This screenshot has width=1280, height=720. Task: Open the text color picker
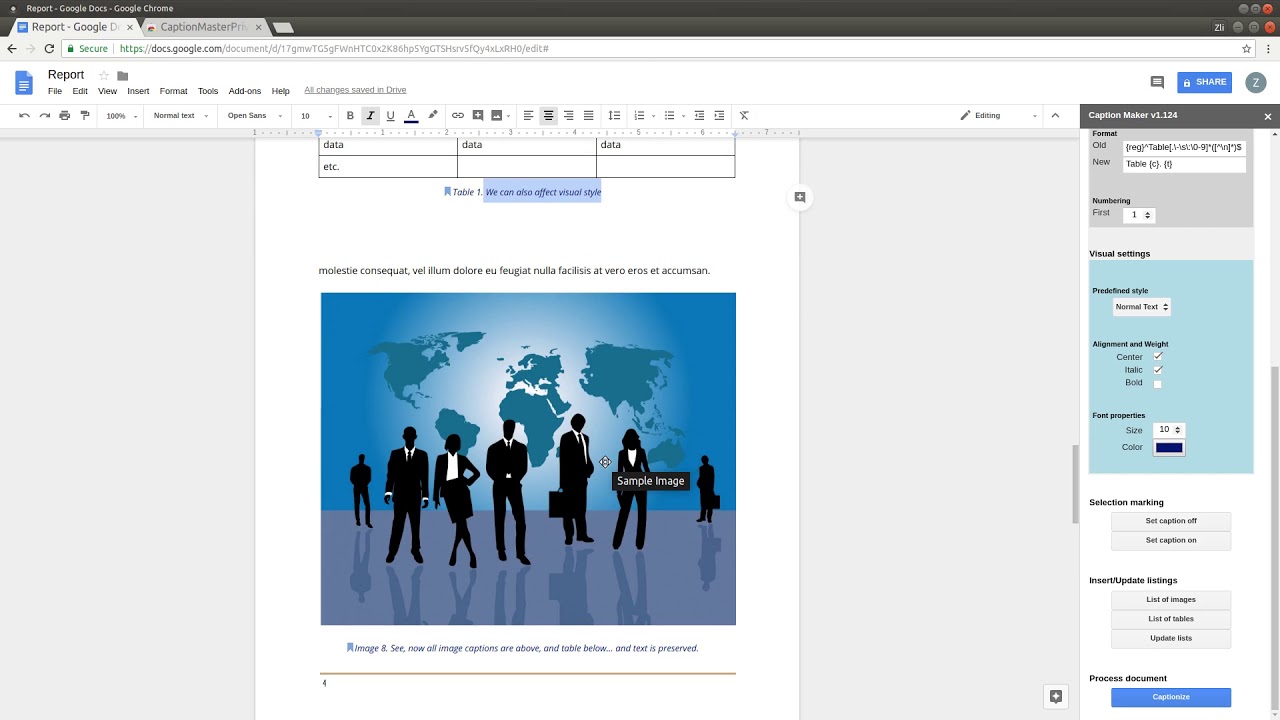tap(411, 116)
